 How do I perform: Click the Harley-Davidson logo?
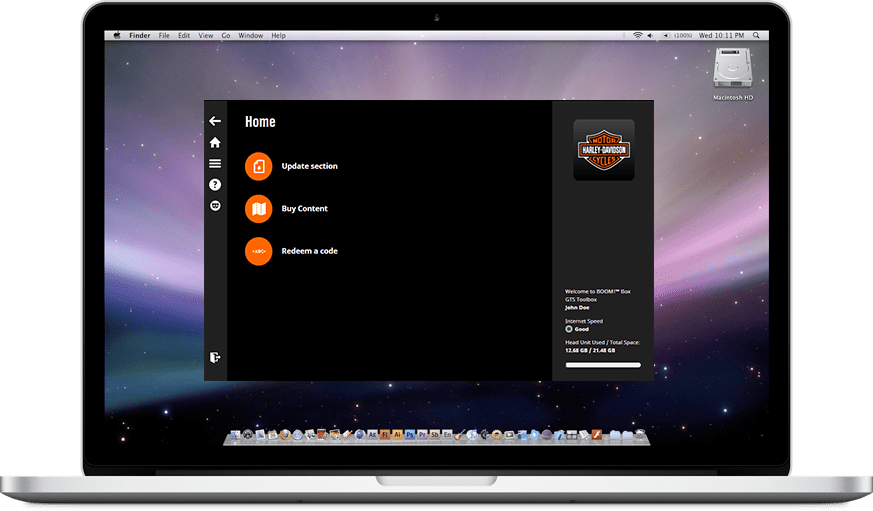click(x=604, y=150)
